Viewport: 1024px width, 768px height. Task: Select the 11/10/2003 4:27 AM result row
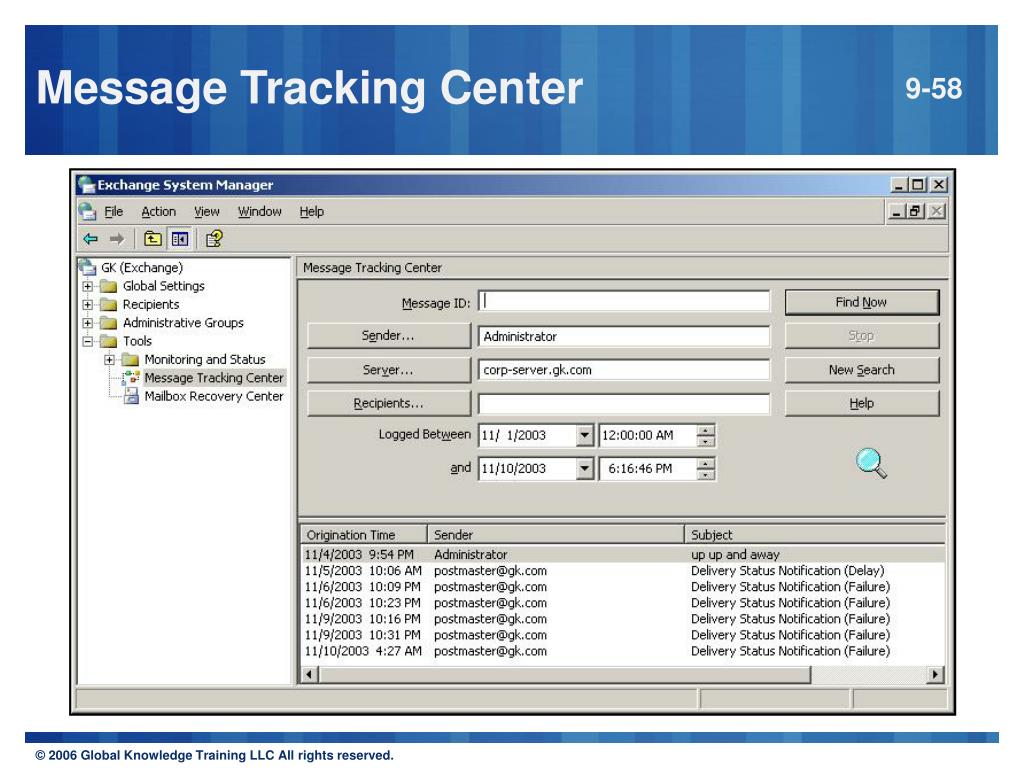(622, 651)
